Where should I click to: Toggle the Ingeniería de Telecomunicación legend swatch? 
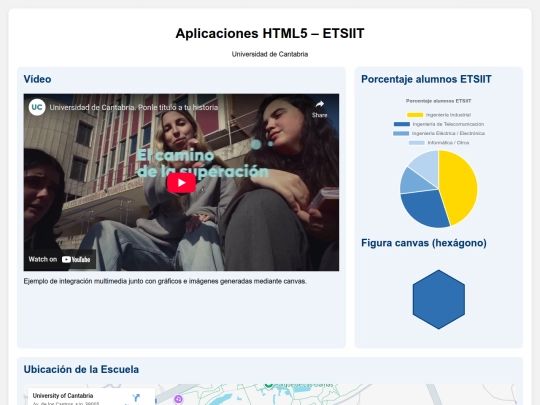tap(402, 124)
